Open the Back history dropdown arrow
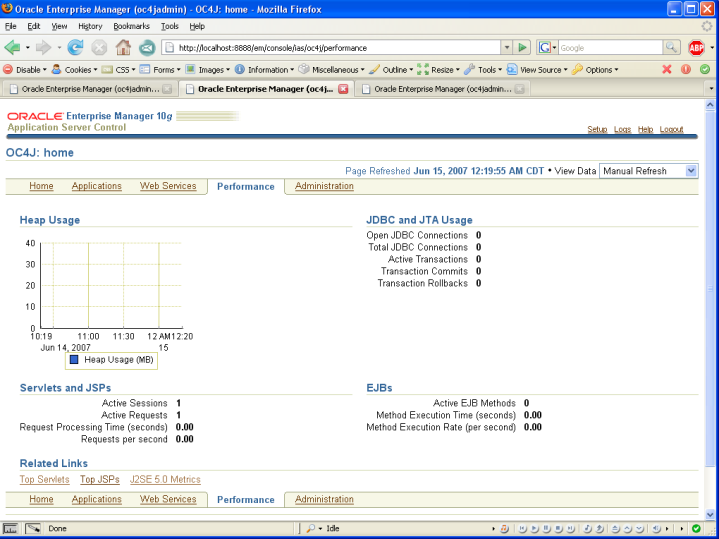This screenshot has width=719, height=539. click(28, 47)
